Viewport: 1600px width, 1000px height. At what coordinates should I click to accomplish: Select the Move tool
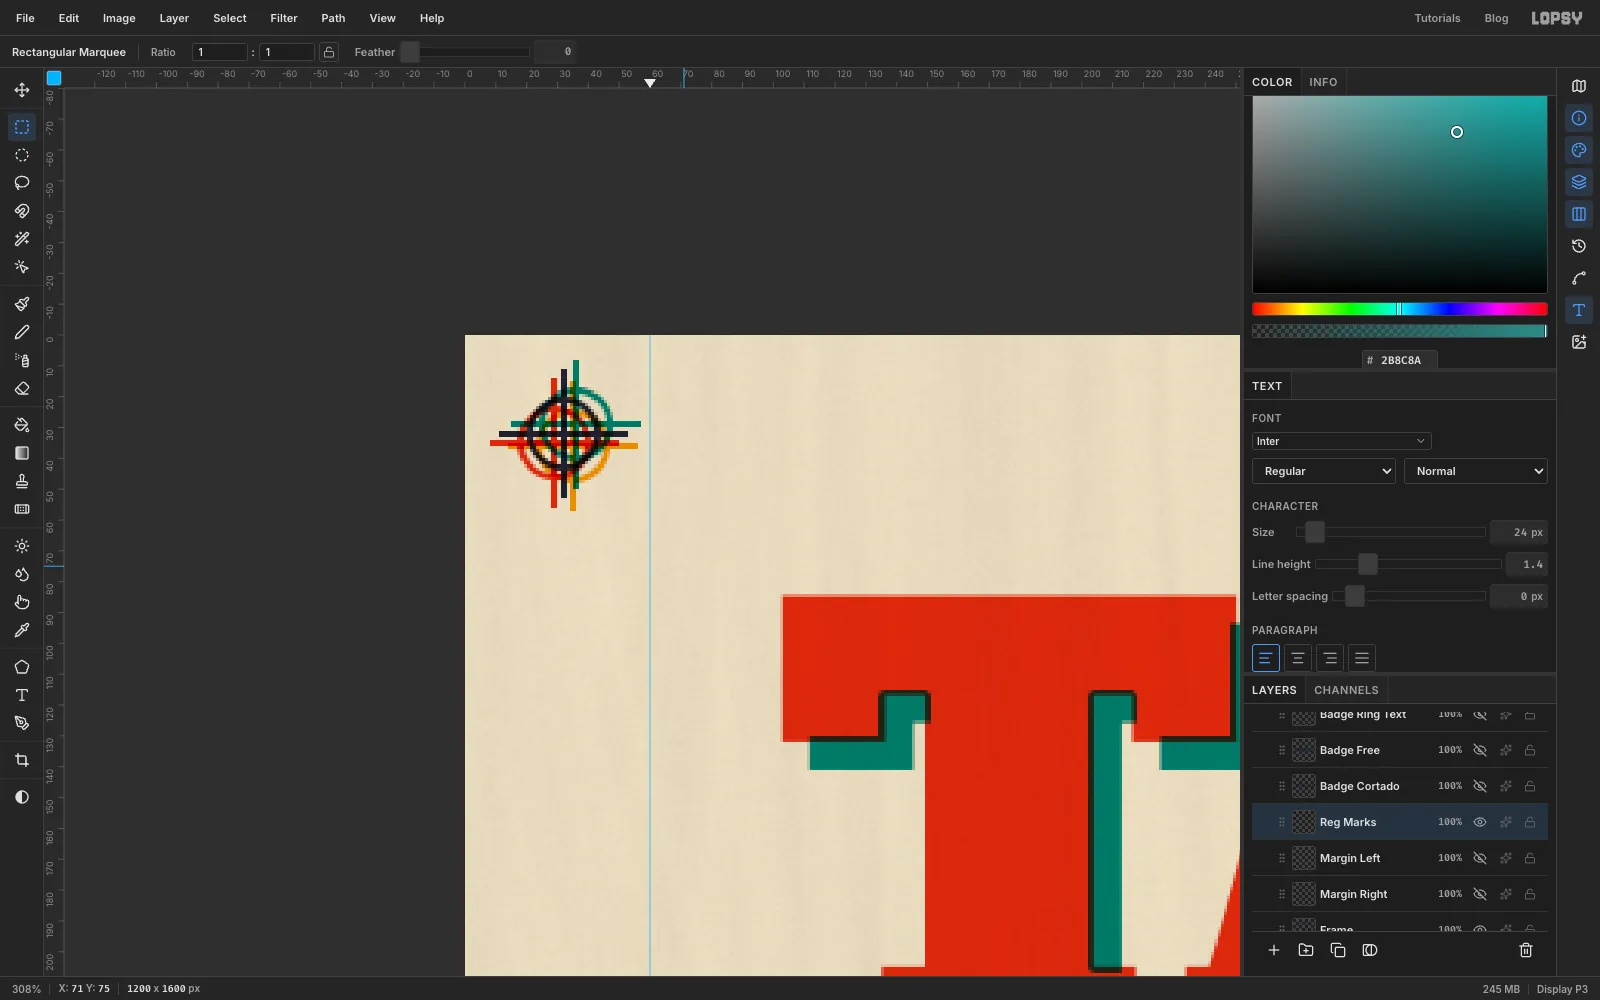(22, 90)
